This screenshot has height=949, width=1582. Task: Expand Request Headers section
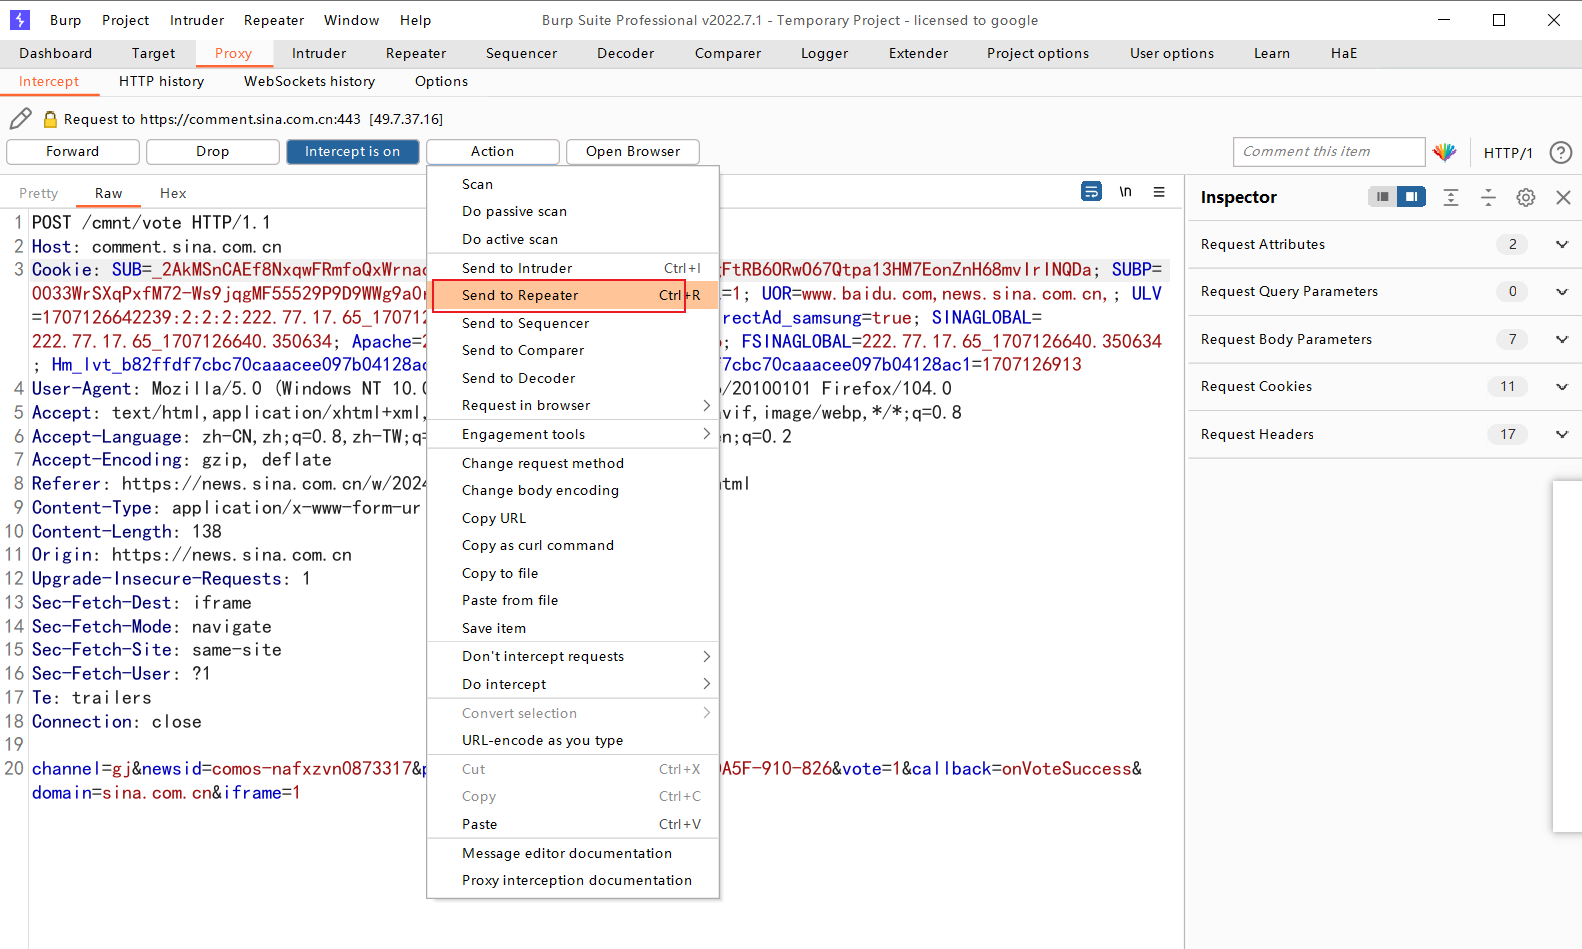[1561, 435]
